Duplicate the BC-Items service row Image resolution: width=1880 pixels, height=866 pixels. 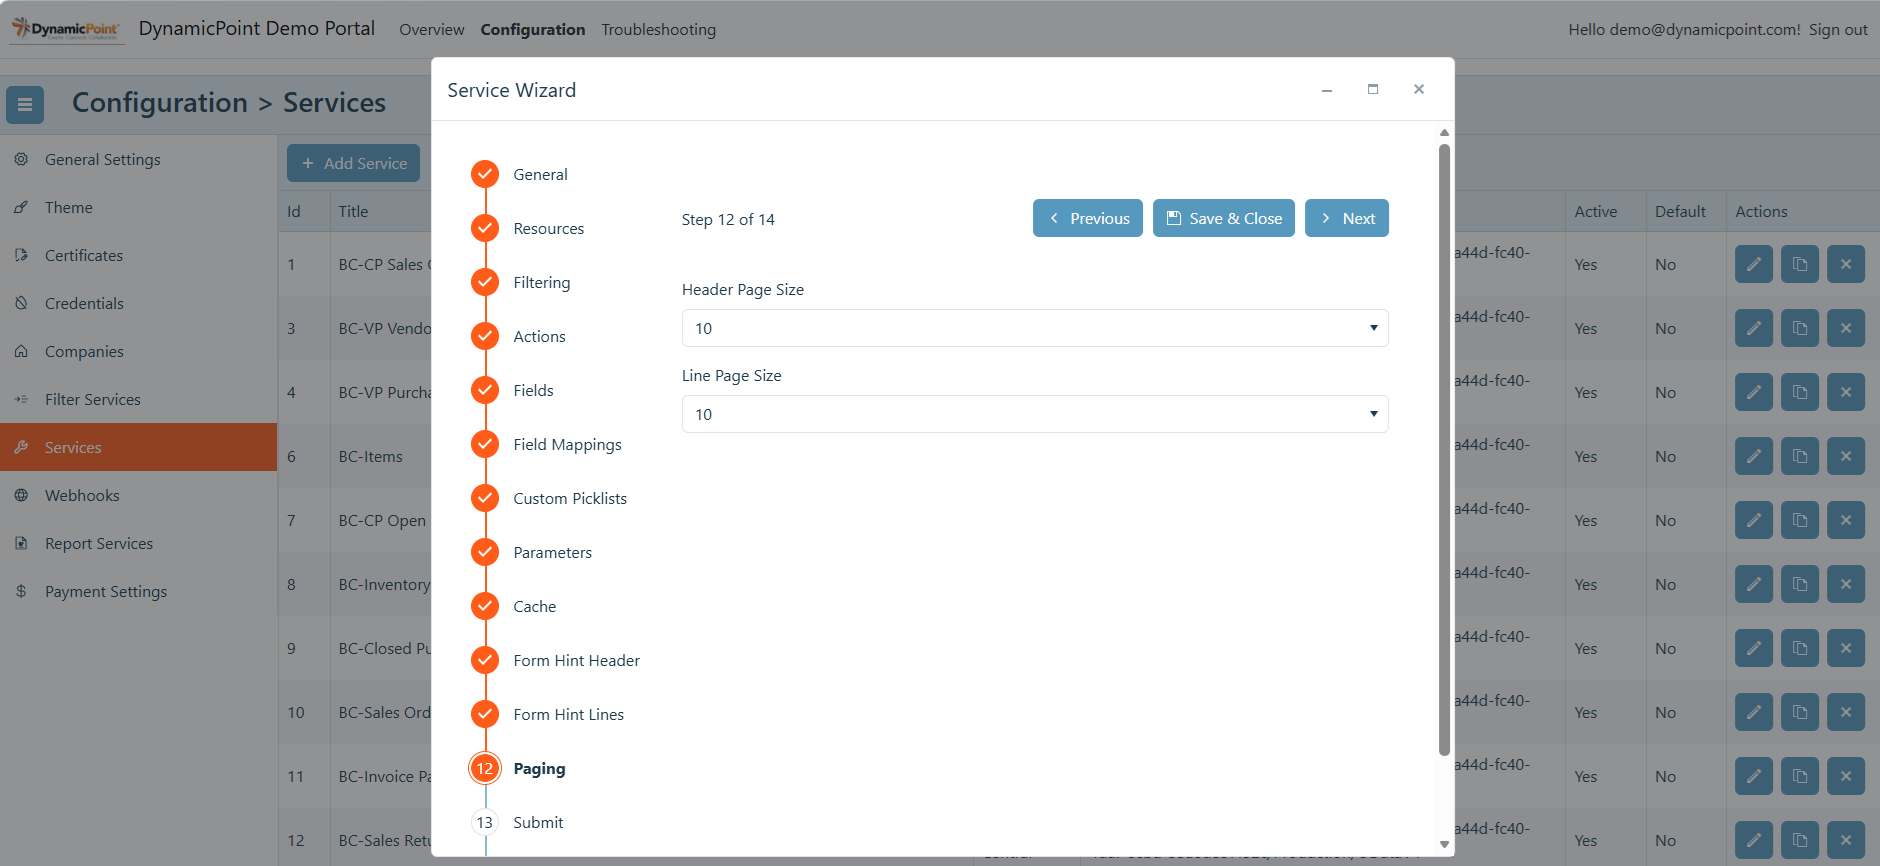click(1800, 456)
